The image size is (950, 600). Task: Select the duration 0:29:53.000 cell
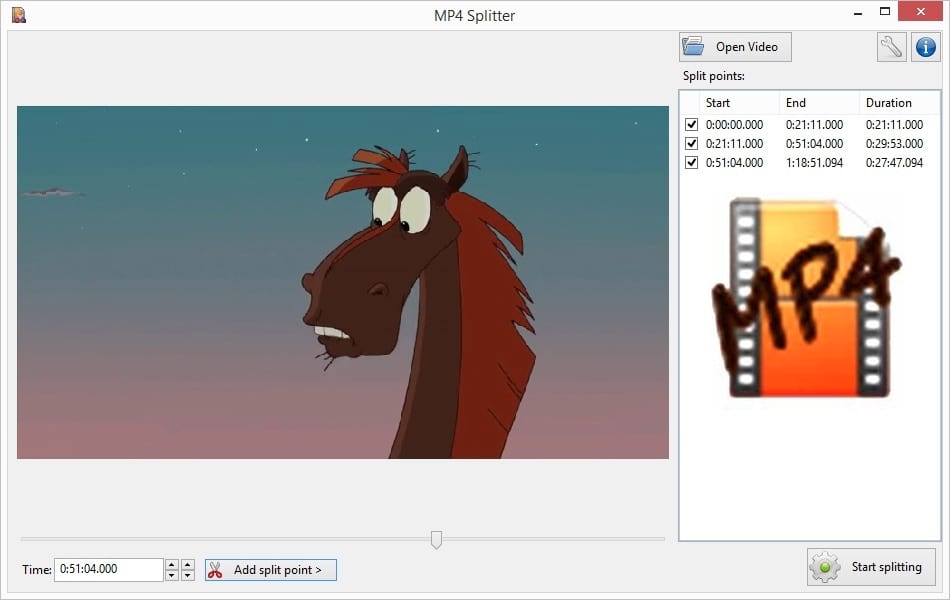894,144
